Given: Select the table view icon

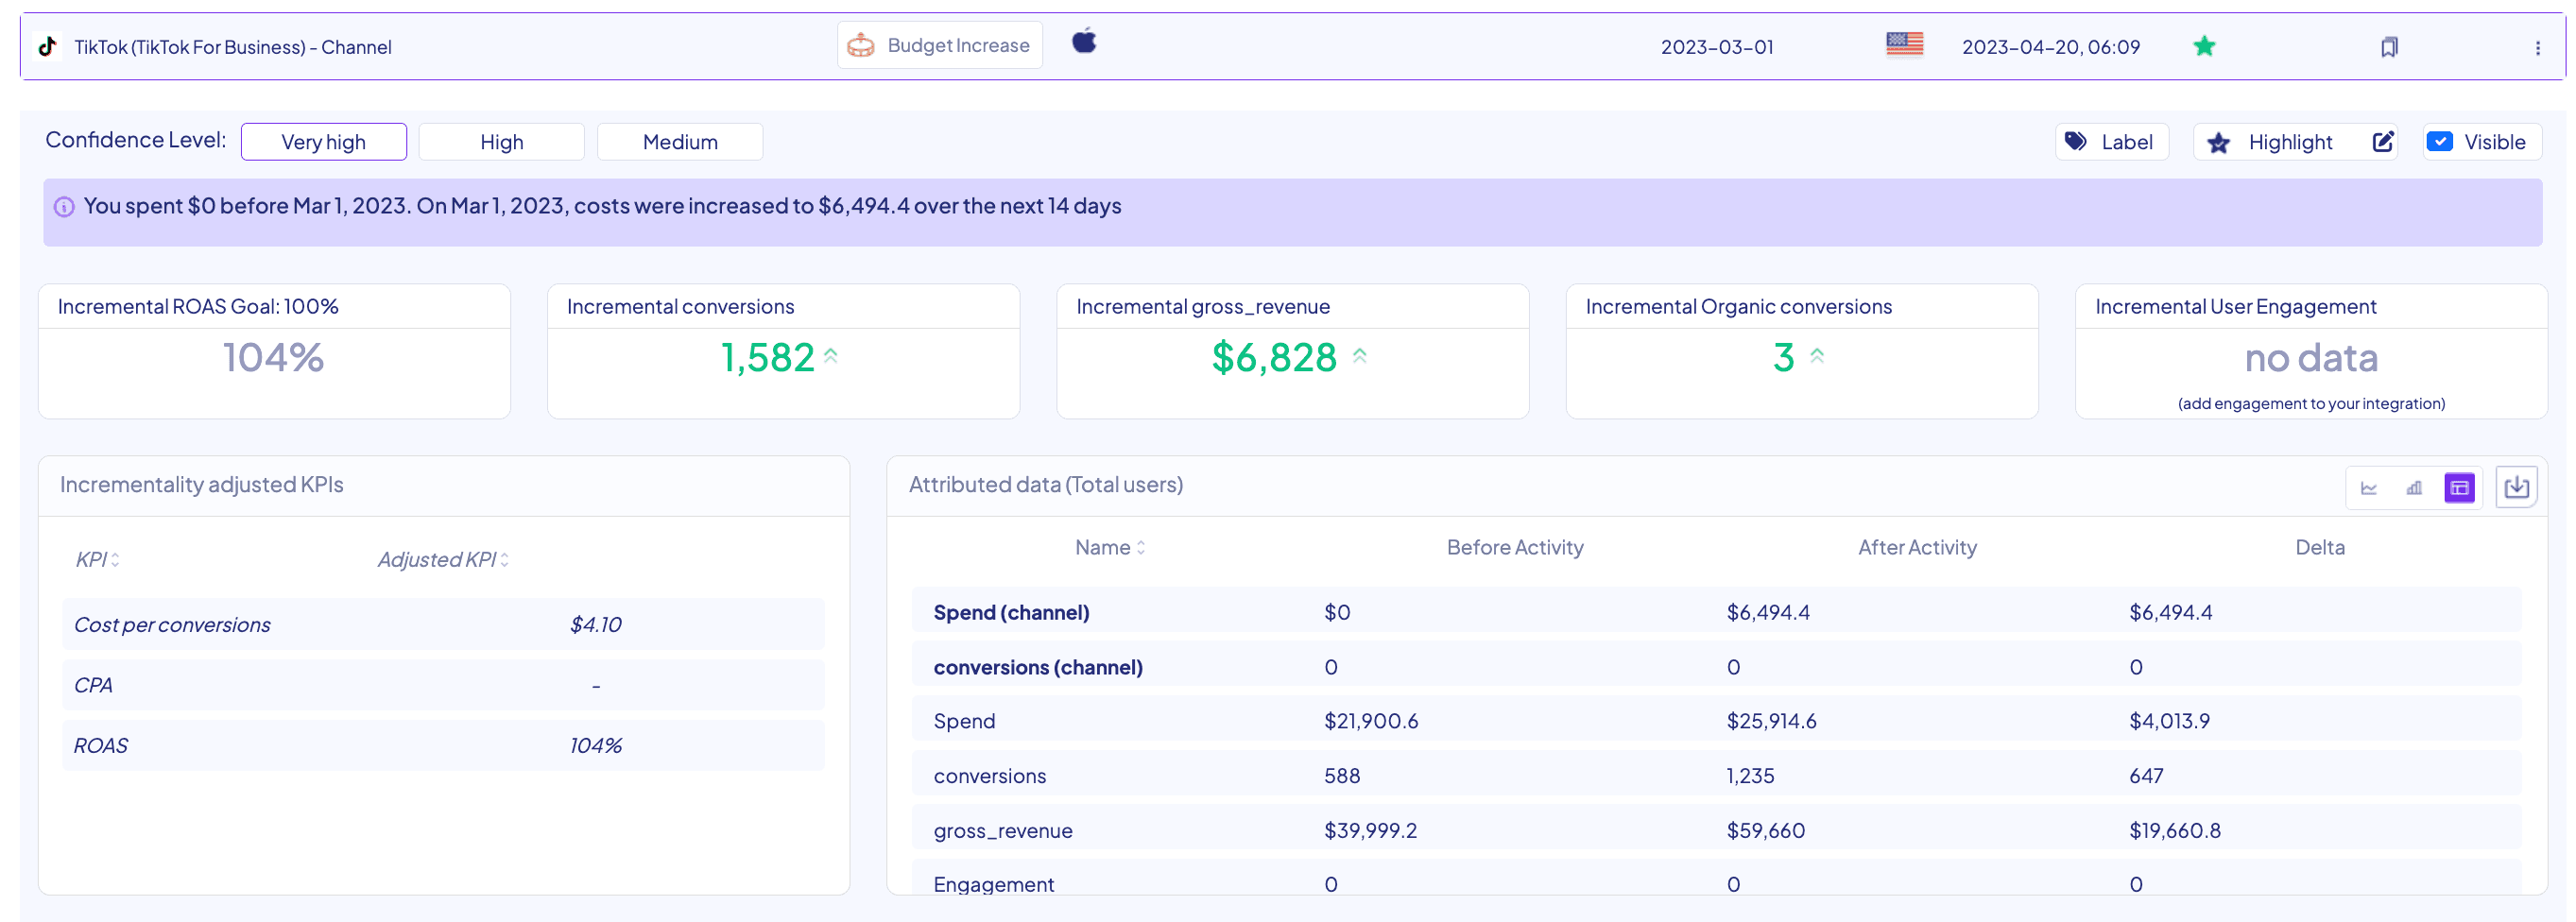Looking at the screenshot, I should (2459, 488).
